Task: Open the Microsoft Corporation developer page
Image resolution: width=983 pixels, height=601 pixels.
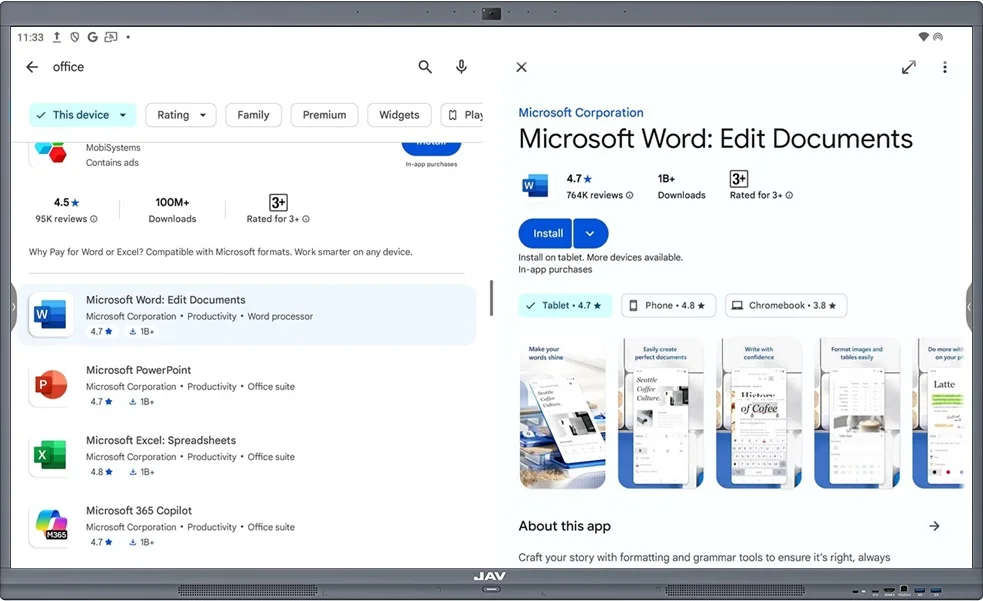Action: pyautogui.click(x=581, y=112)
